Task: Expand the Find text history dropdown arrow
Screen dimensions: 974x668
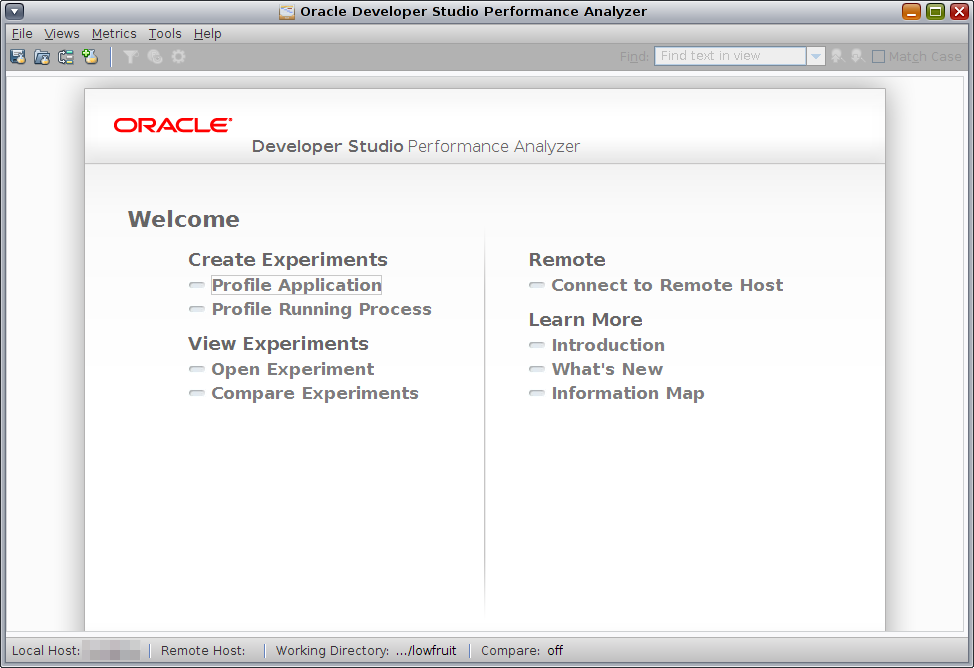Action: [x=816, y=57]
